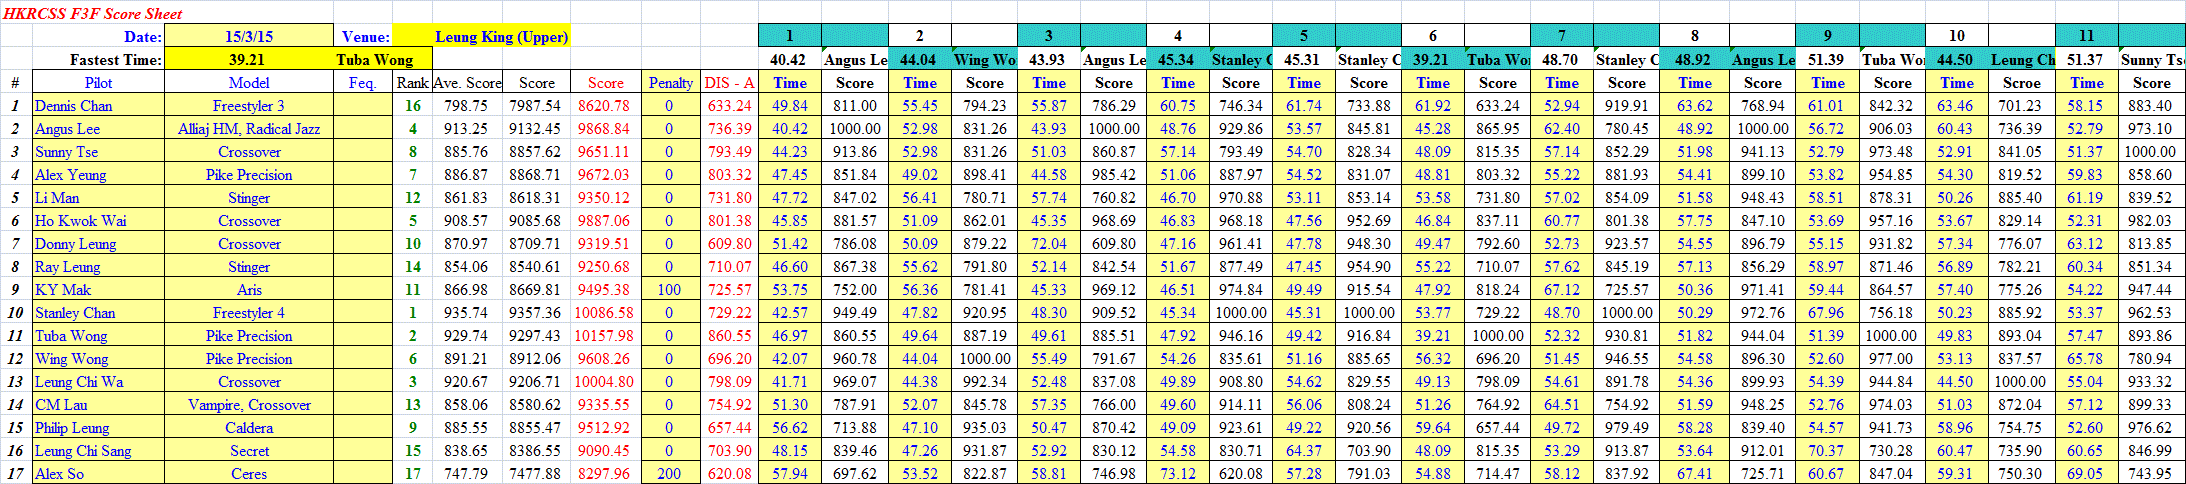
Task: Click the Feq. column header
Action: pyautogui.click(x=362, y=83)
